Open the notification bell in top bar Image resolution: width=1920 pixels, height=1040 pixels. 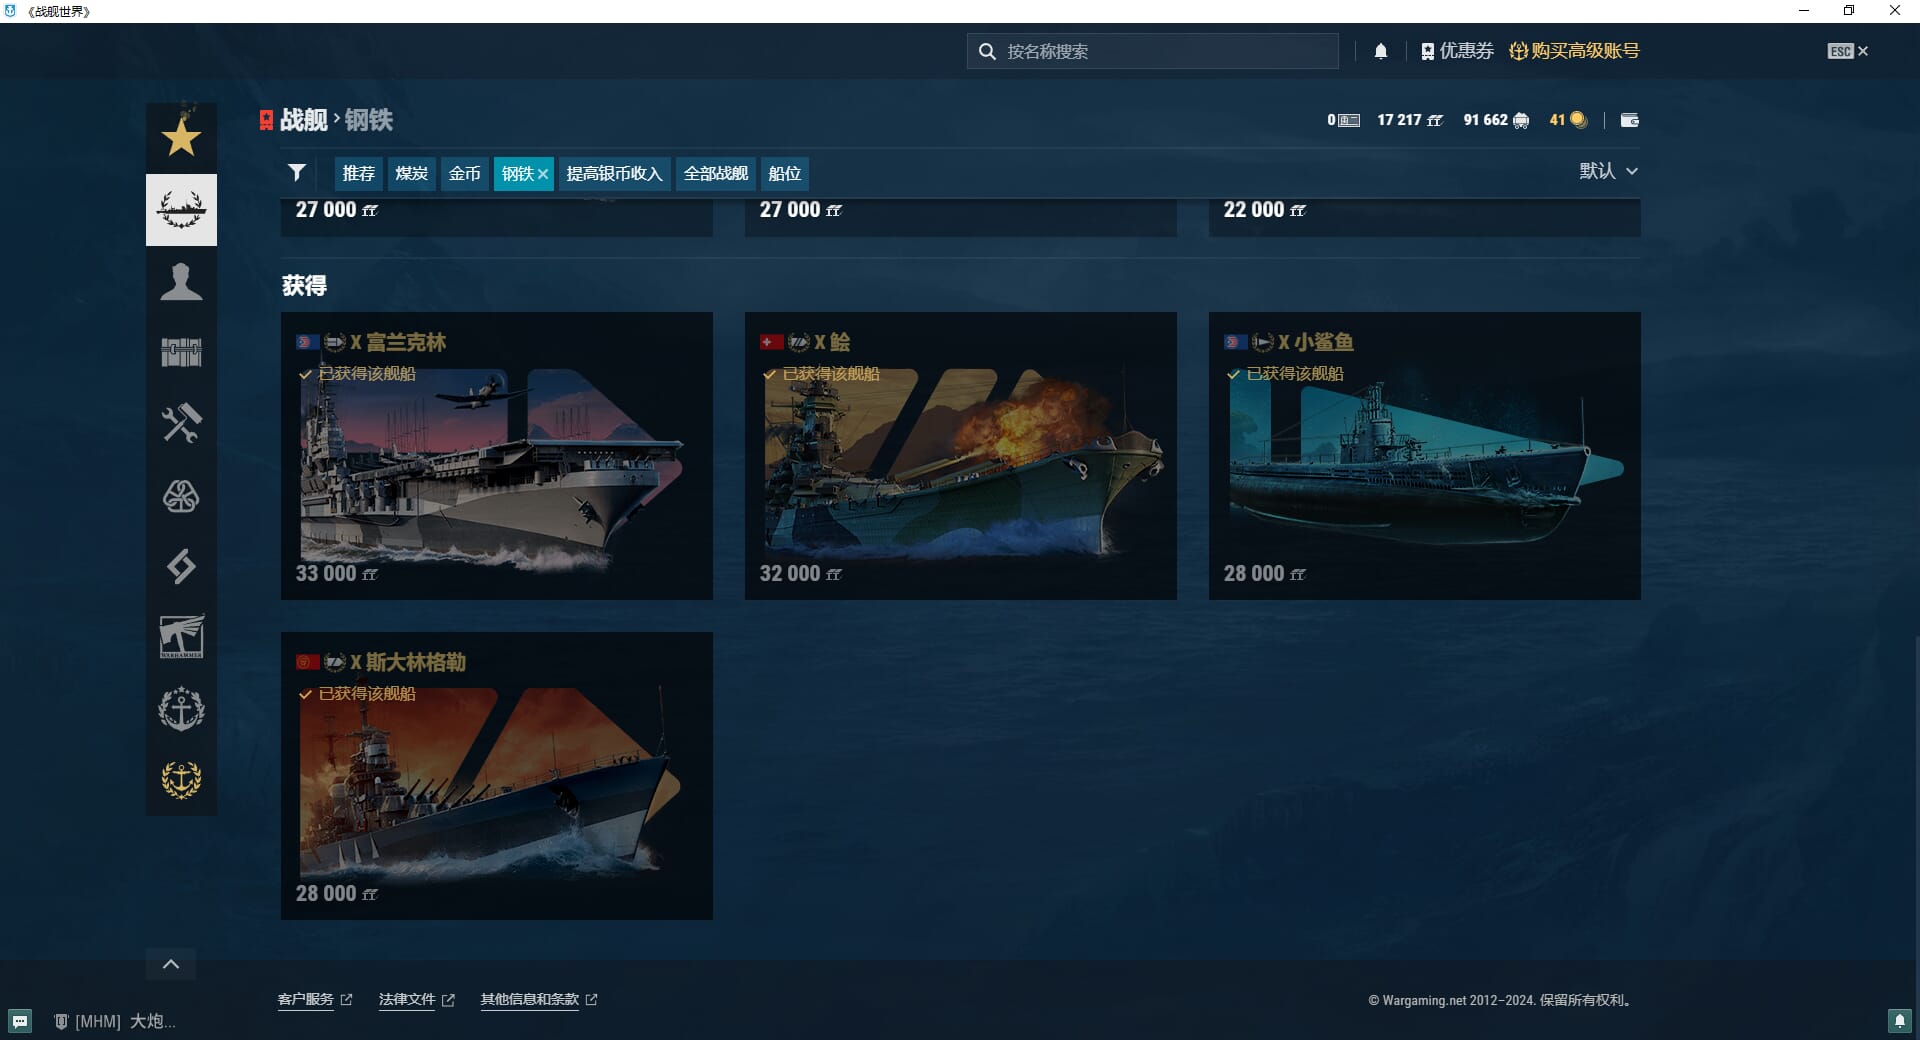pyautogui.click(x=1380, y=51)
